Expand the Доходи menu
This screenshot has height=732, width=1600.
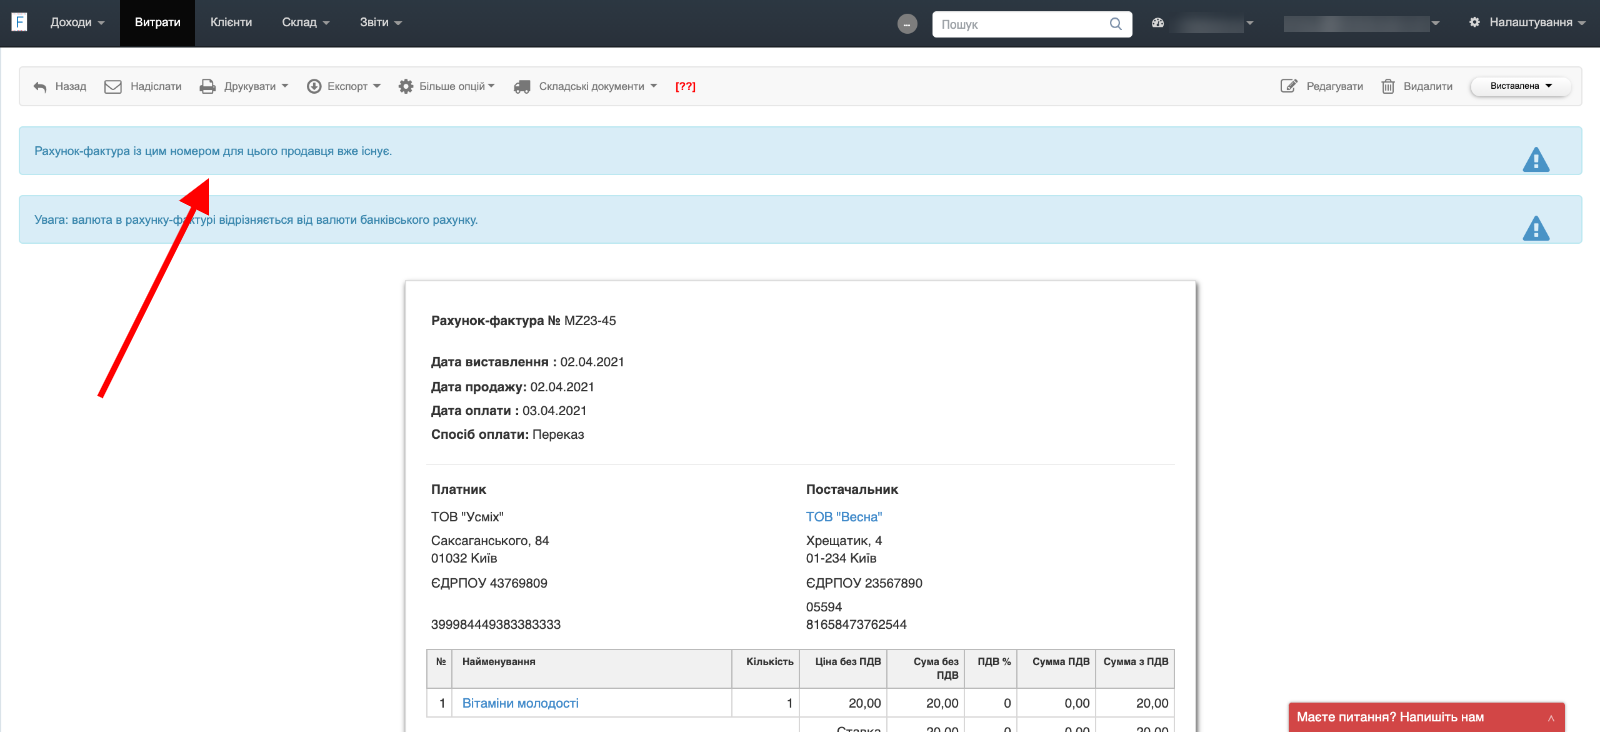pos(77,22)
